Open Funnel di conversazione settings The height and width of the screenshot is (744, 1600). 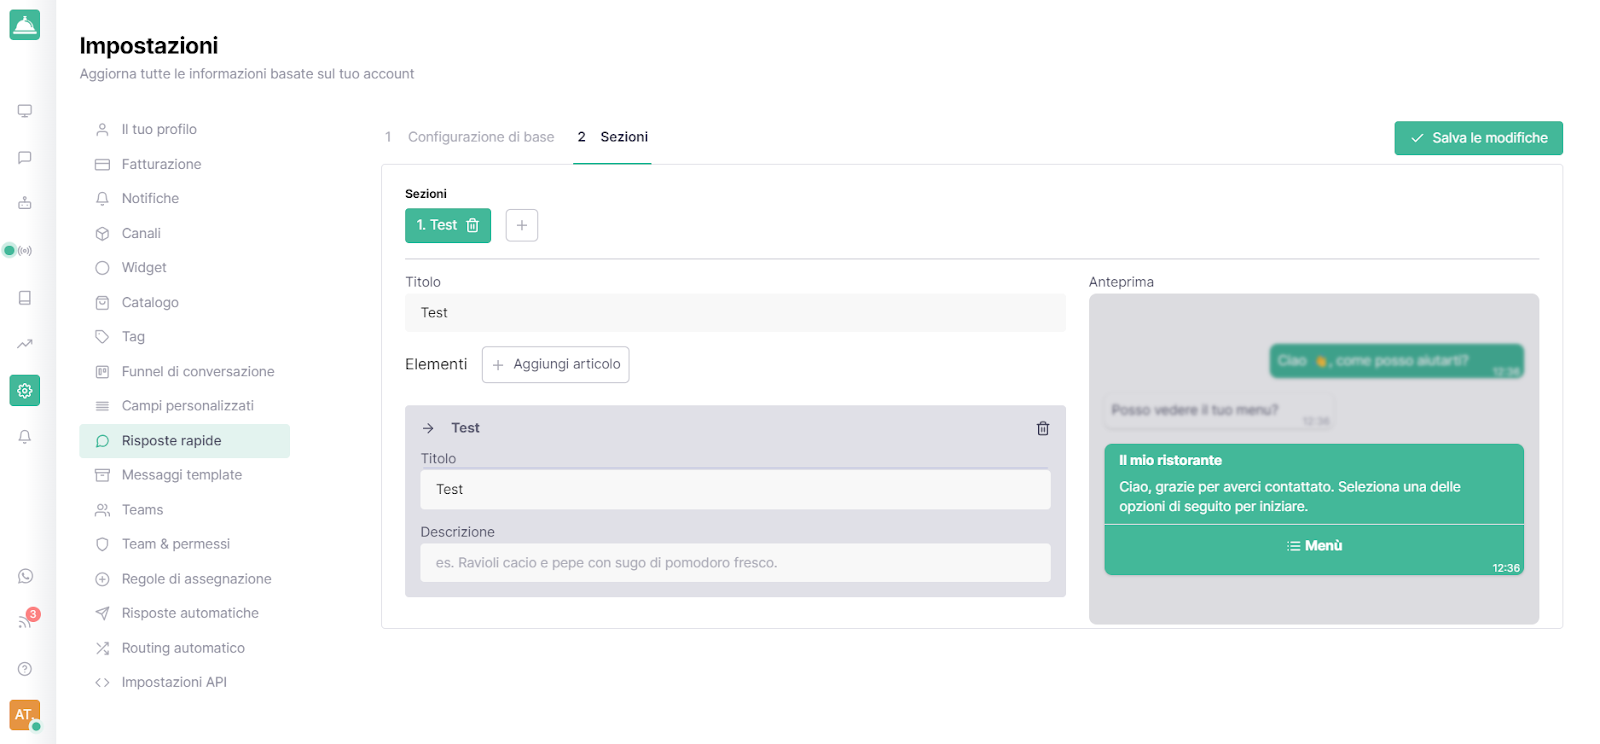click(198, 371)
